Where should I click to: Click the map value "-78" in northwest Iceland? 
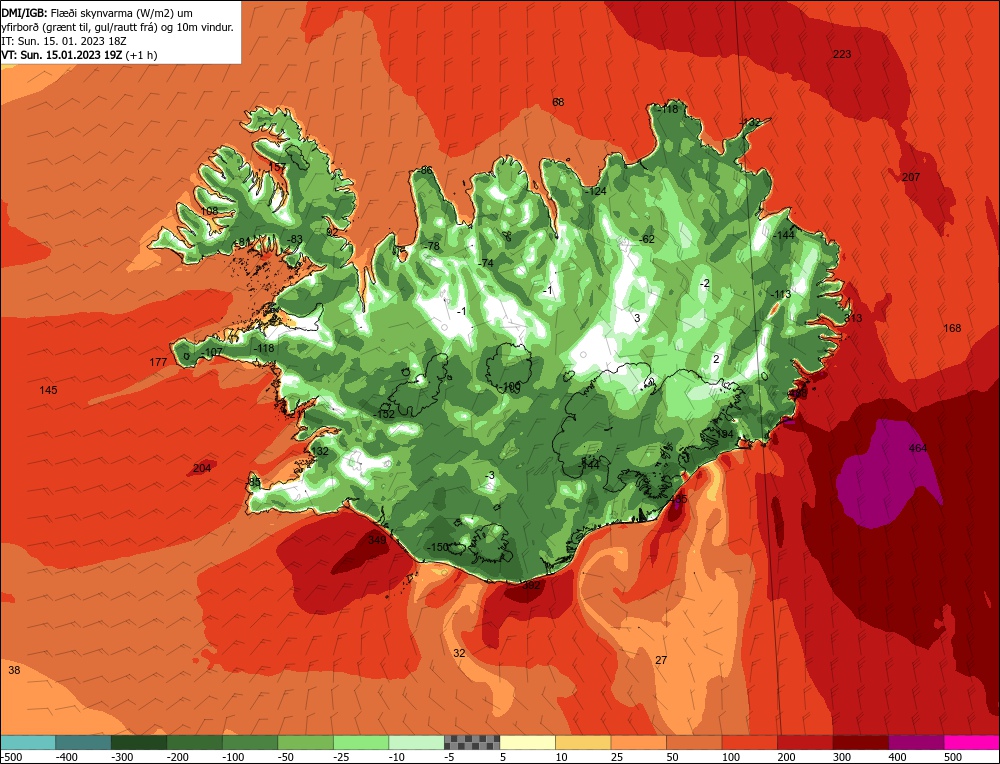(x=432, y=246)
